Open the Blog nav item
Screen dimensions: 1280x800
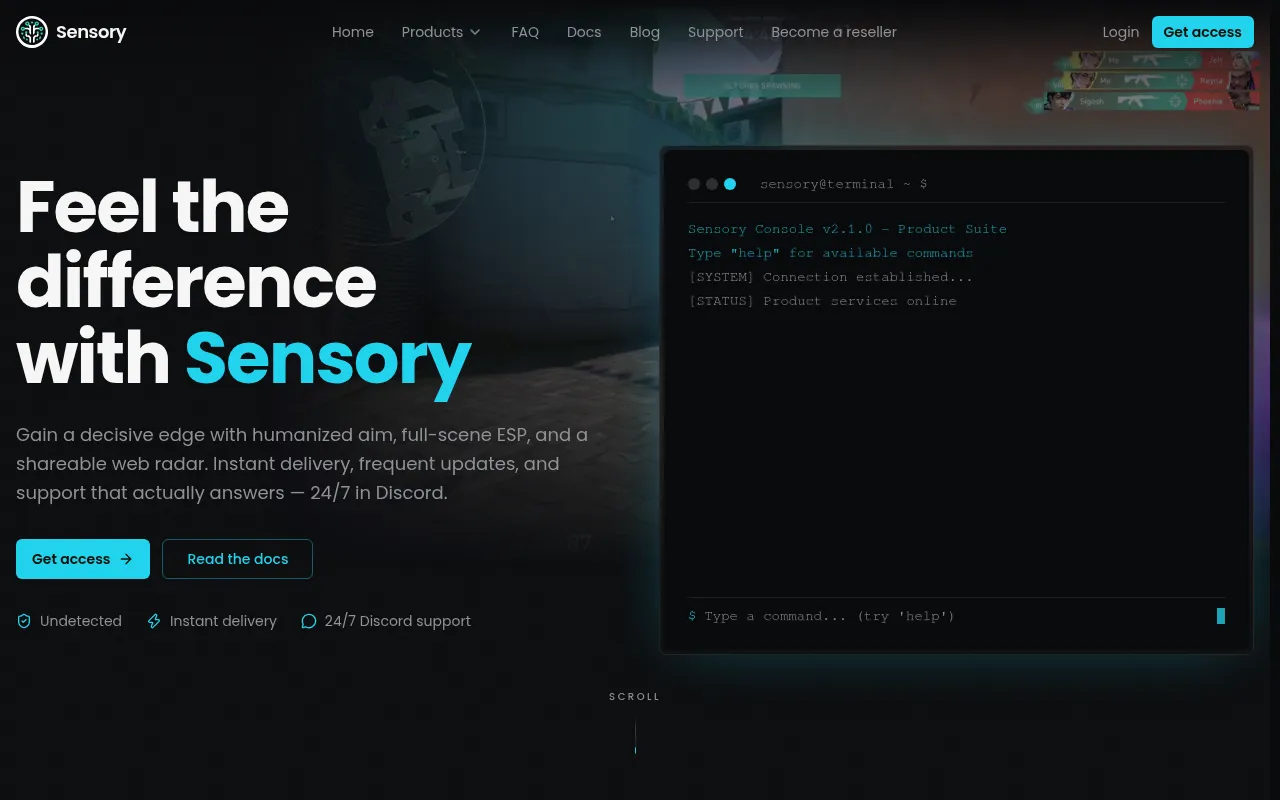(645, 32)
